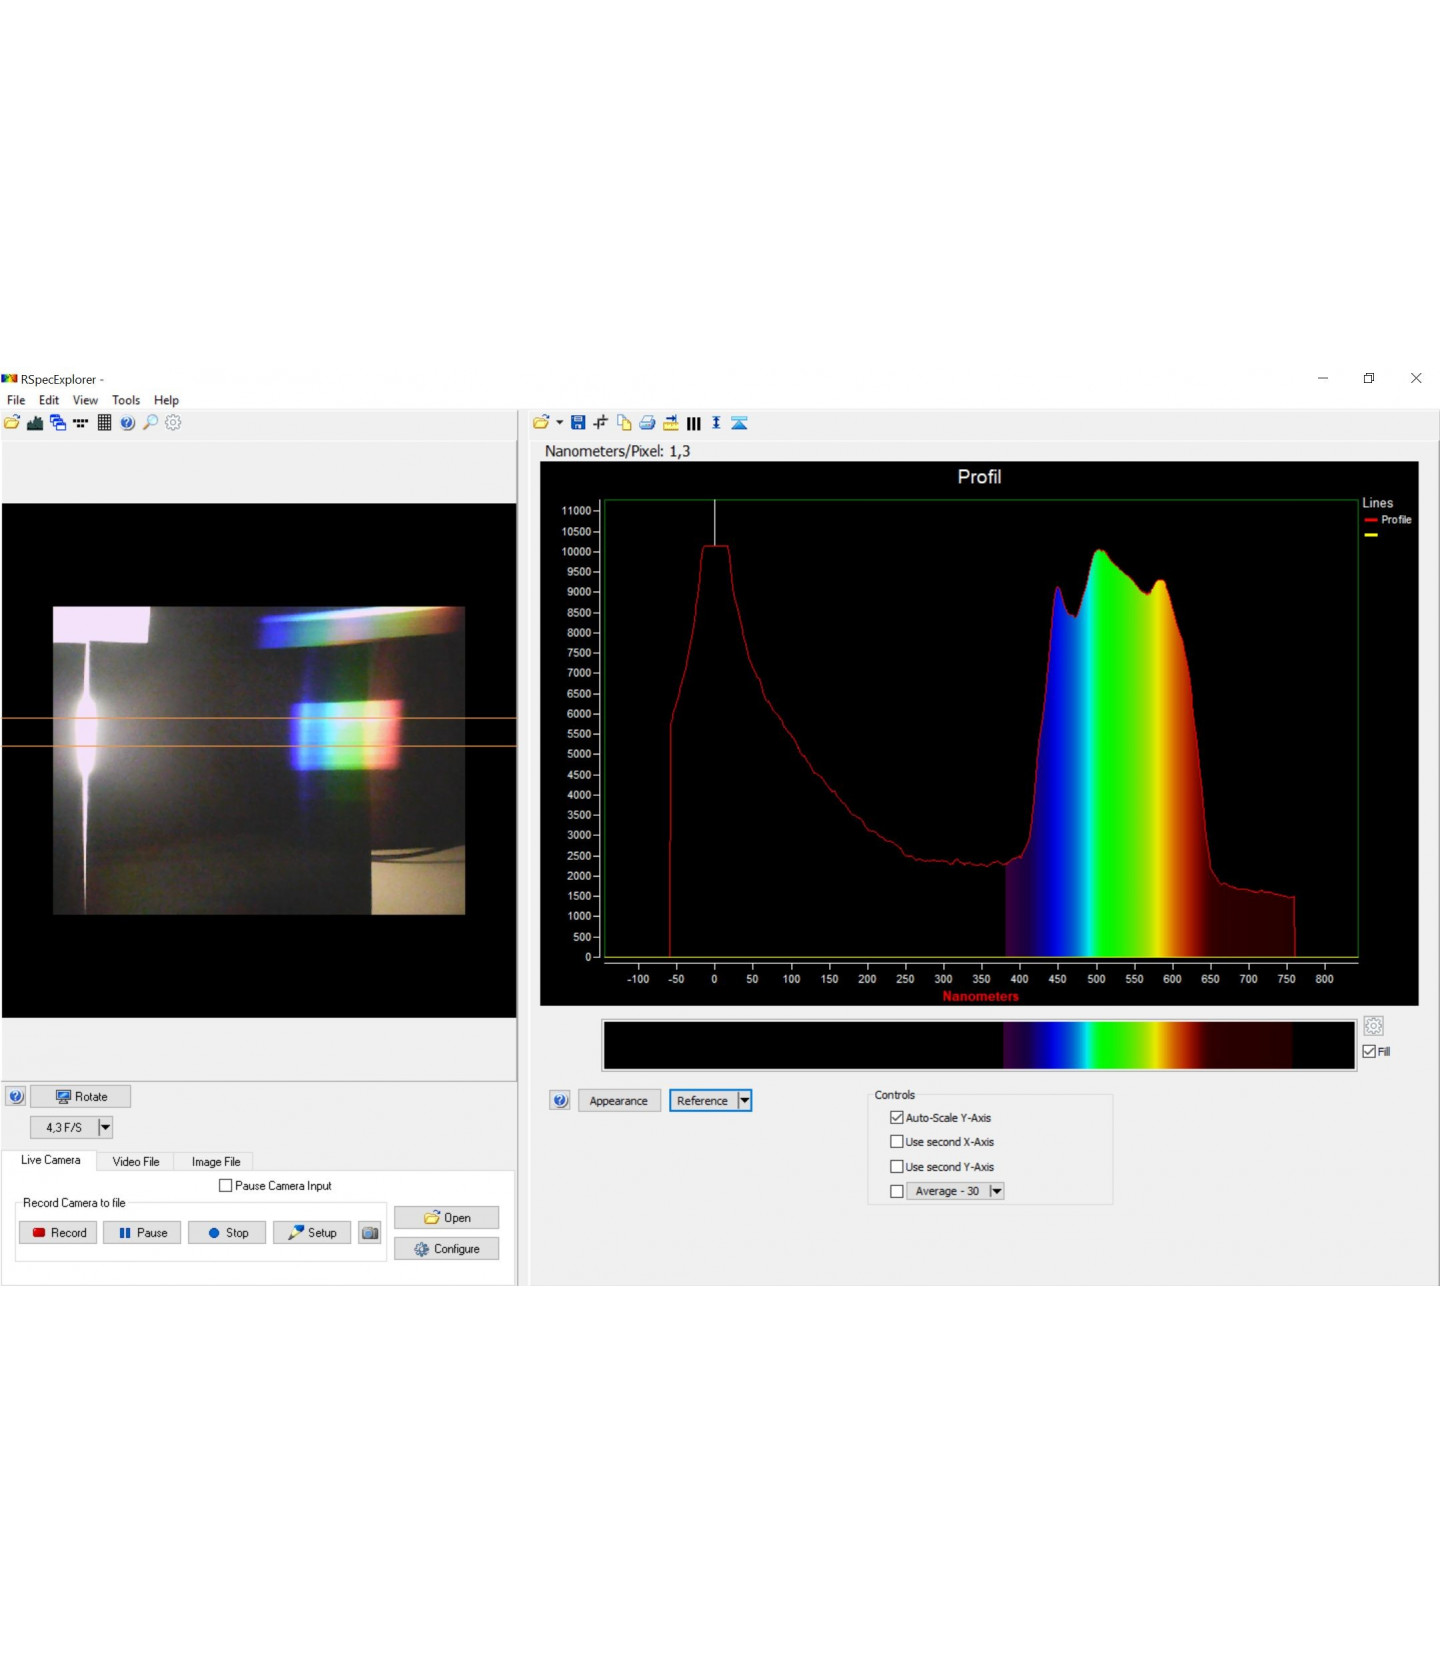Switch to the Video File tab
The width and height of the screenshot is (1440, 1654).
pyautogui.click(x=136, y=1162)
